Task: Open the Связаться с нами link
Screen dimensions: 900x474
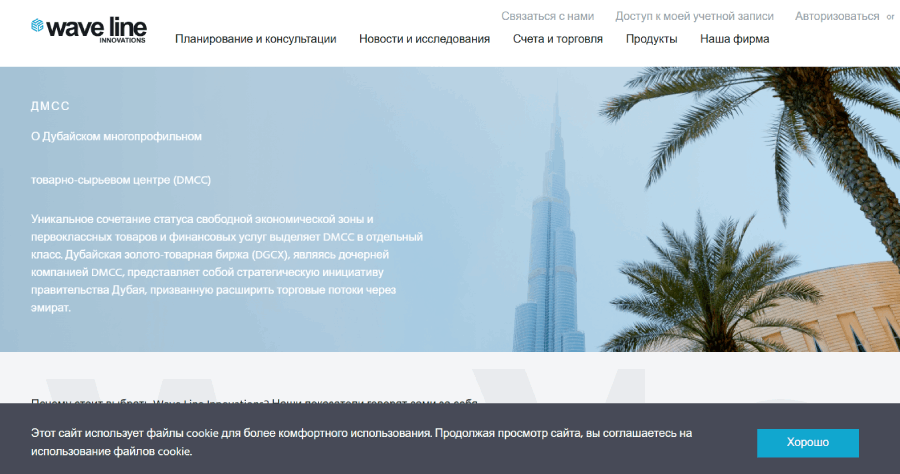Action: pyautogui.click(x=548, y=16)
